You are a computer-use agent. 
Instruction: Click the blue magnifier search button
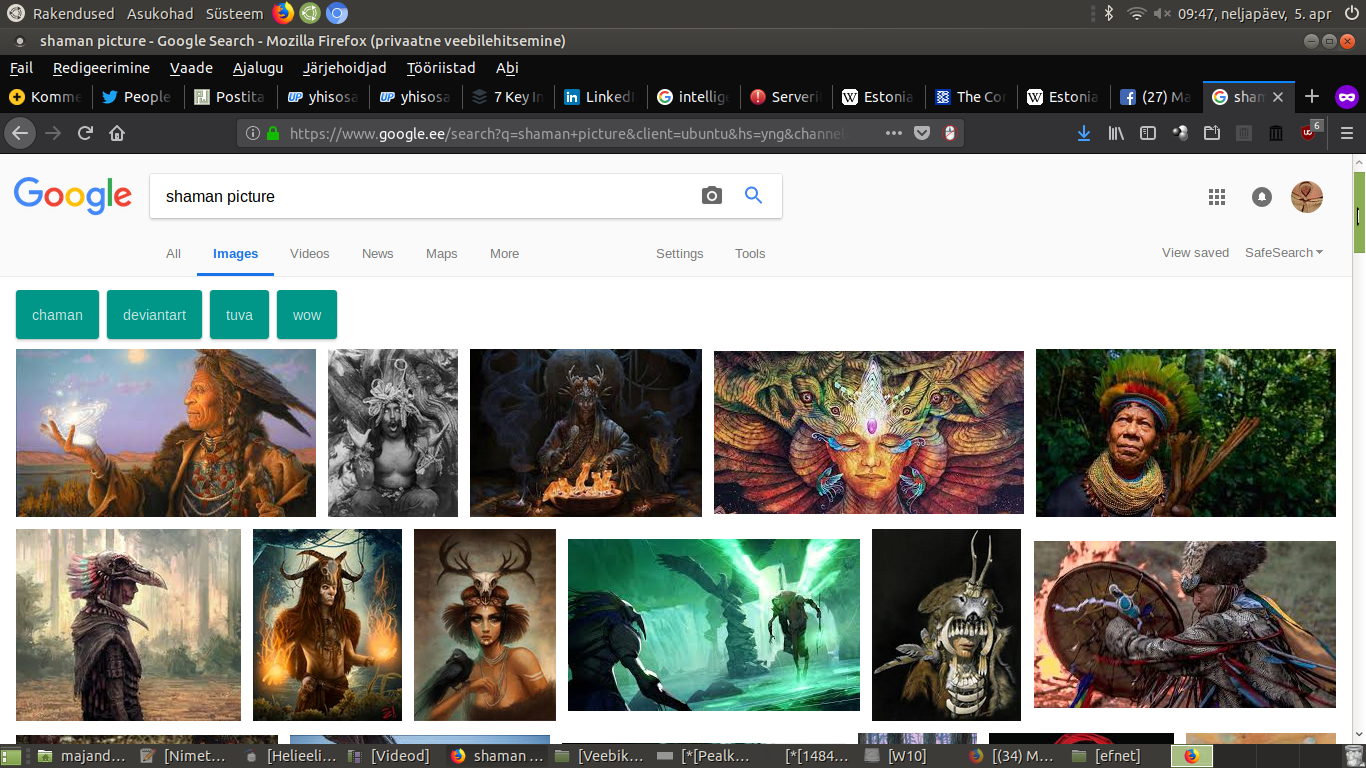754,196
